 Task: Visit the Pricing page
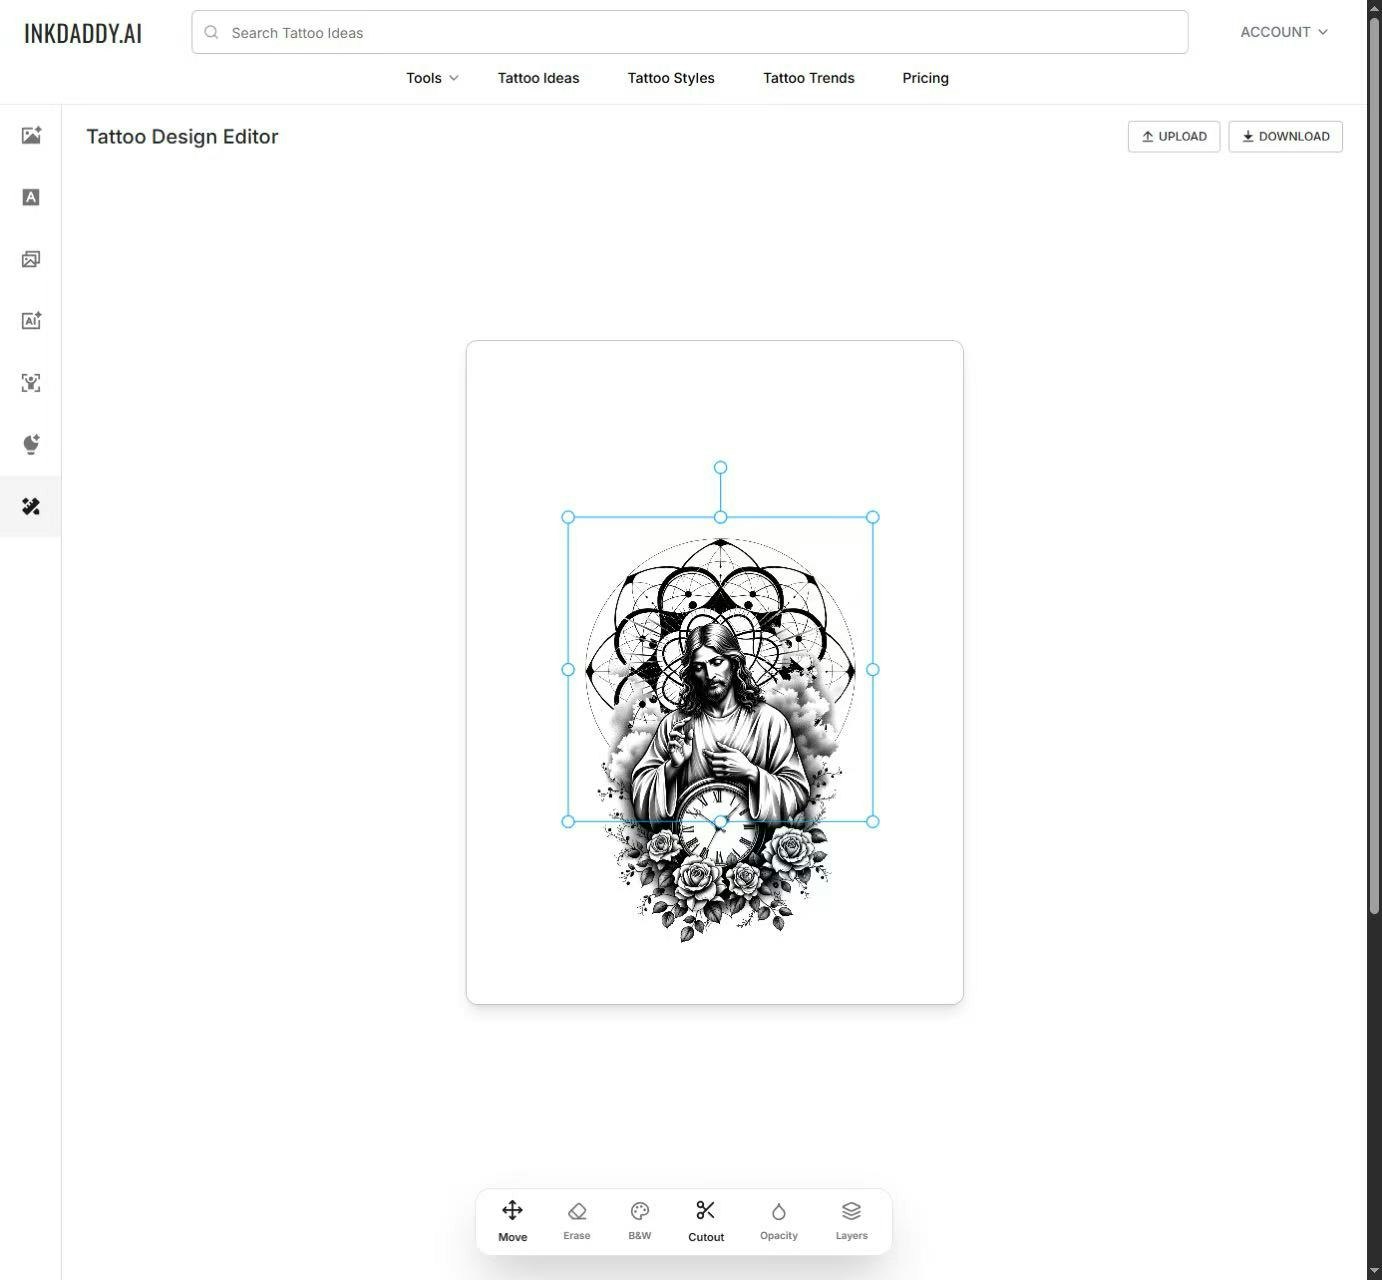coord(924,78)
